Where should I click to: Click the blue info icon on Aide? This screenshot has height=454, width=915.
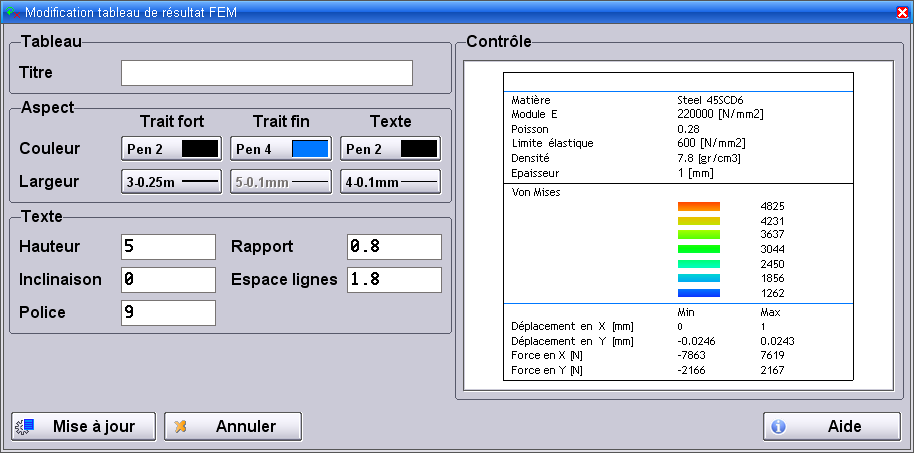tap(778, 426)
